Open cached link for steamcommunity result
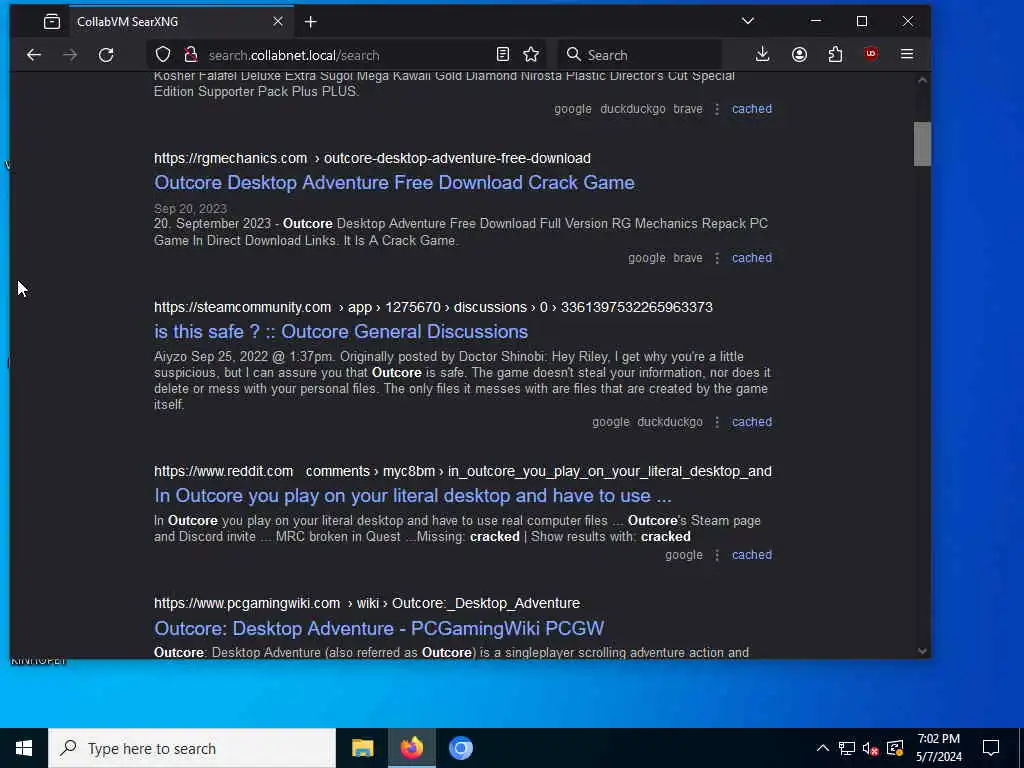Viewport: 1024px width, 768px height. [752, 422]
